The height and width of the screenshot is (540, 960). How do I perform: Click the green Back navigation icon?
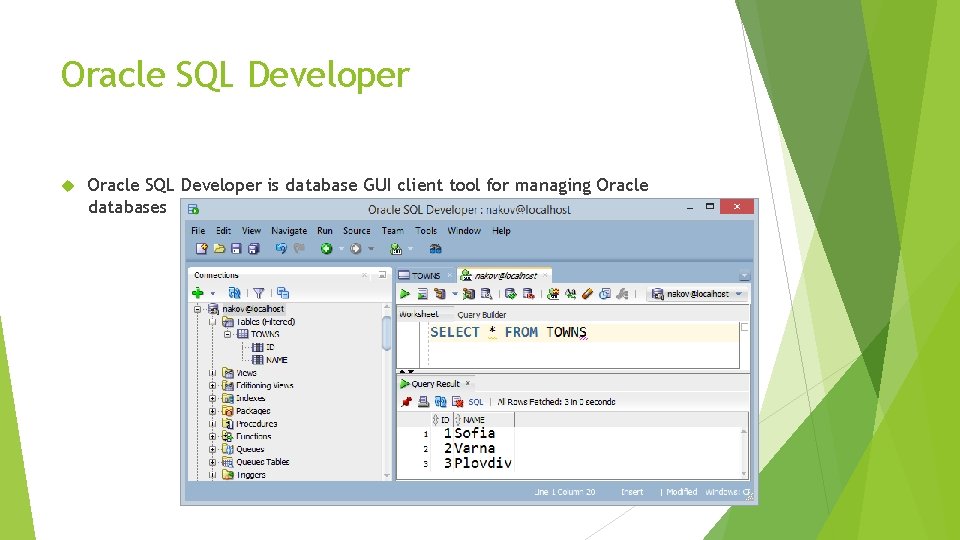326,249
